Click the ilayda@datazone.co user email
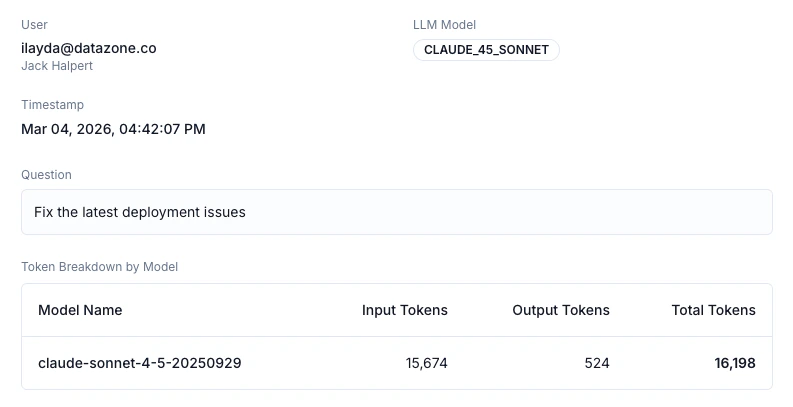Image resolution: width=793 pixels, height=407 pixels. [x=88, y=48]
